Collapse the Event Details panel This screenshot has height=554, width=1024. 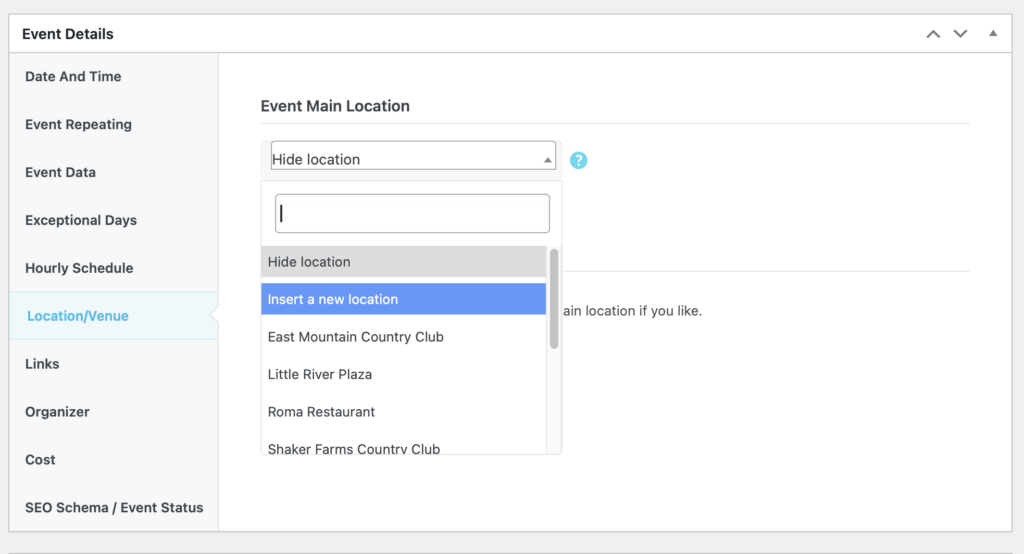click(x=993, y=34)
